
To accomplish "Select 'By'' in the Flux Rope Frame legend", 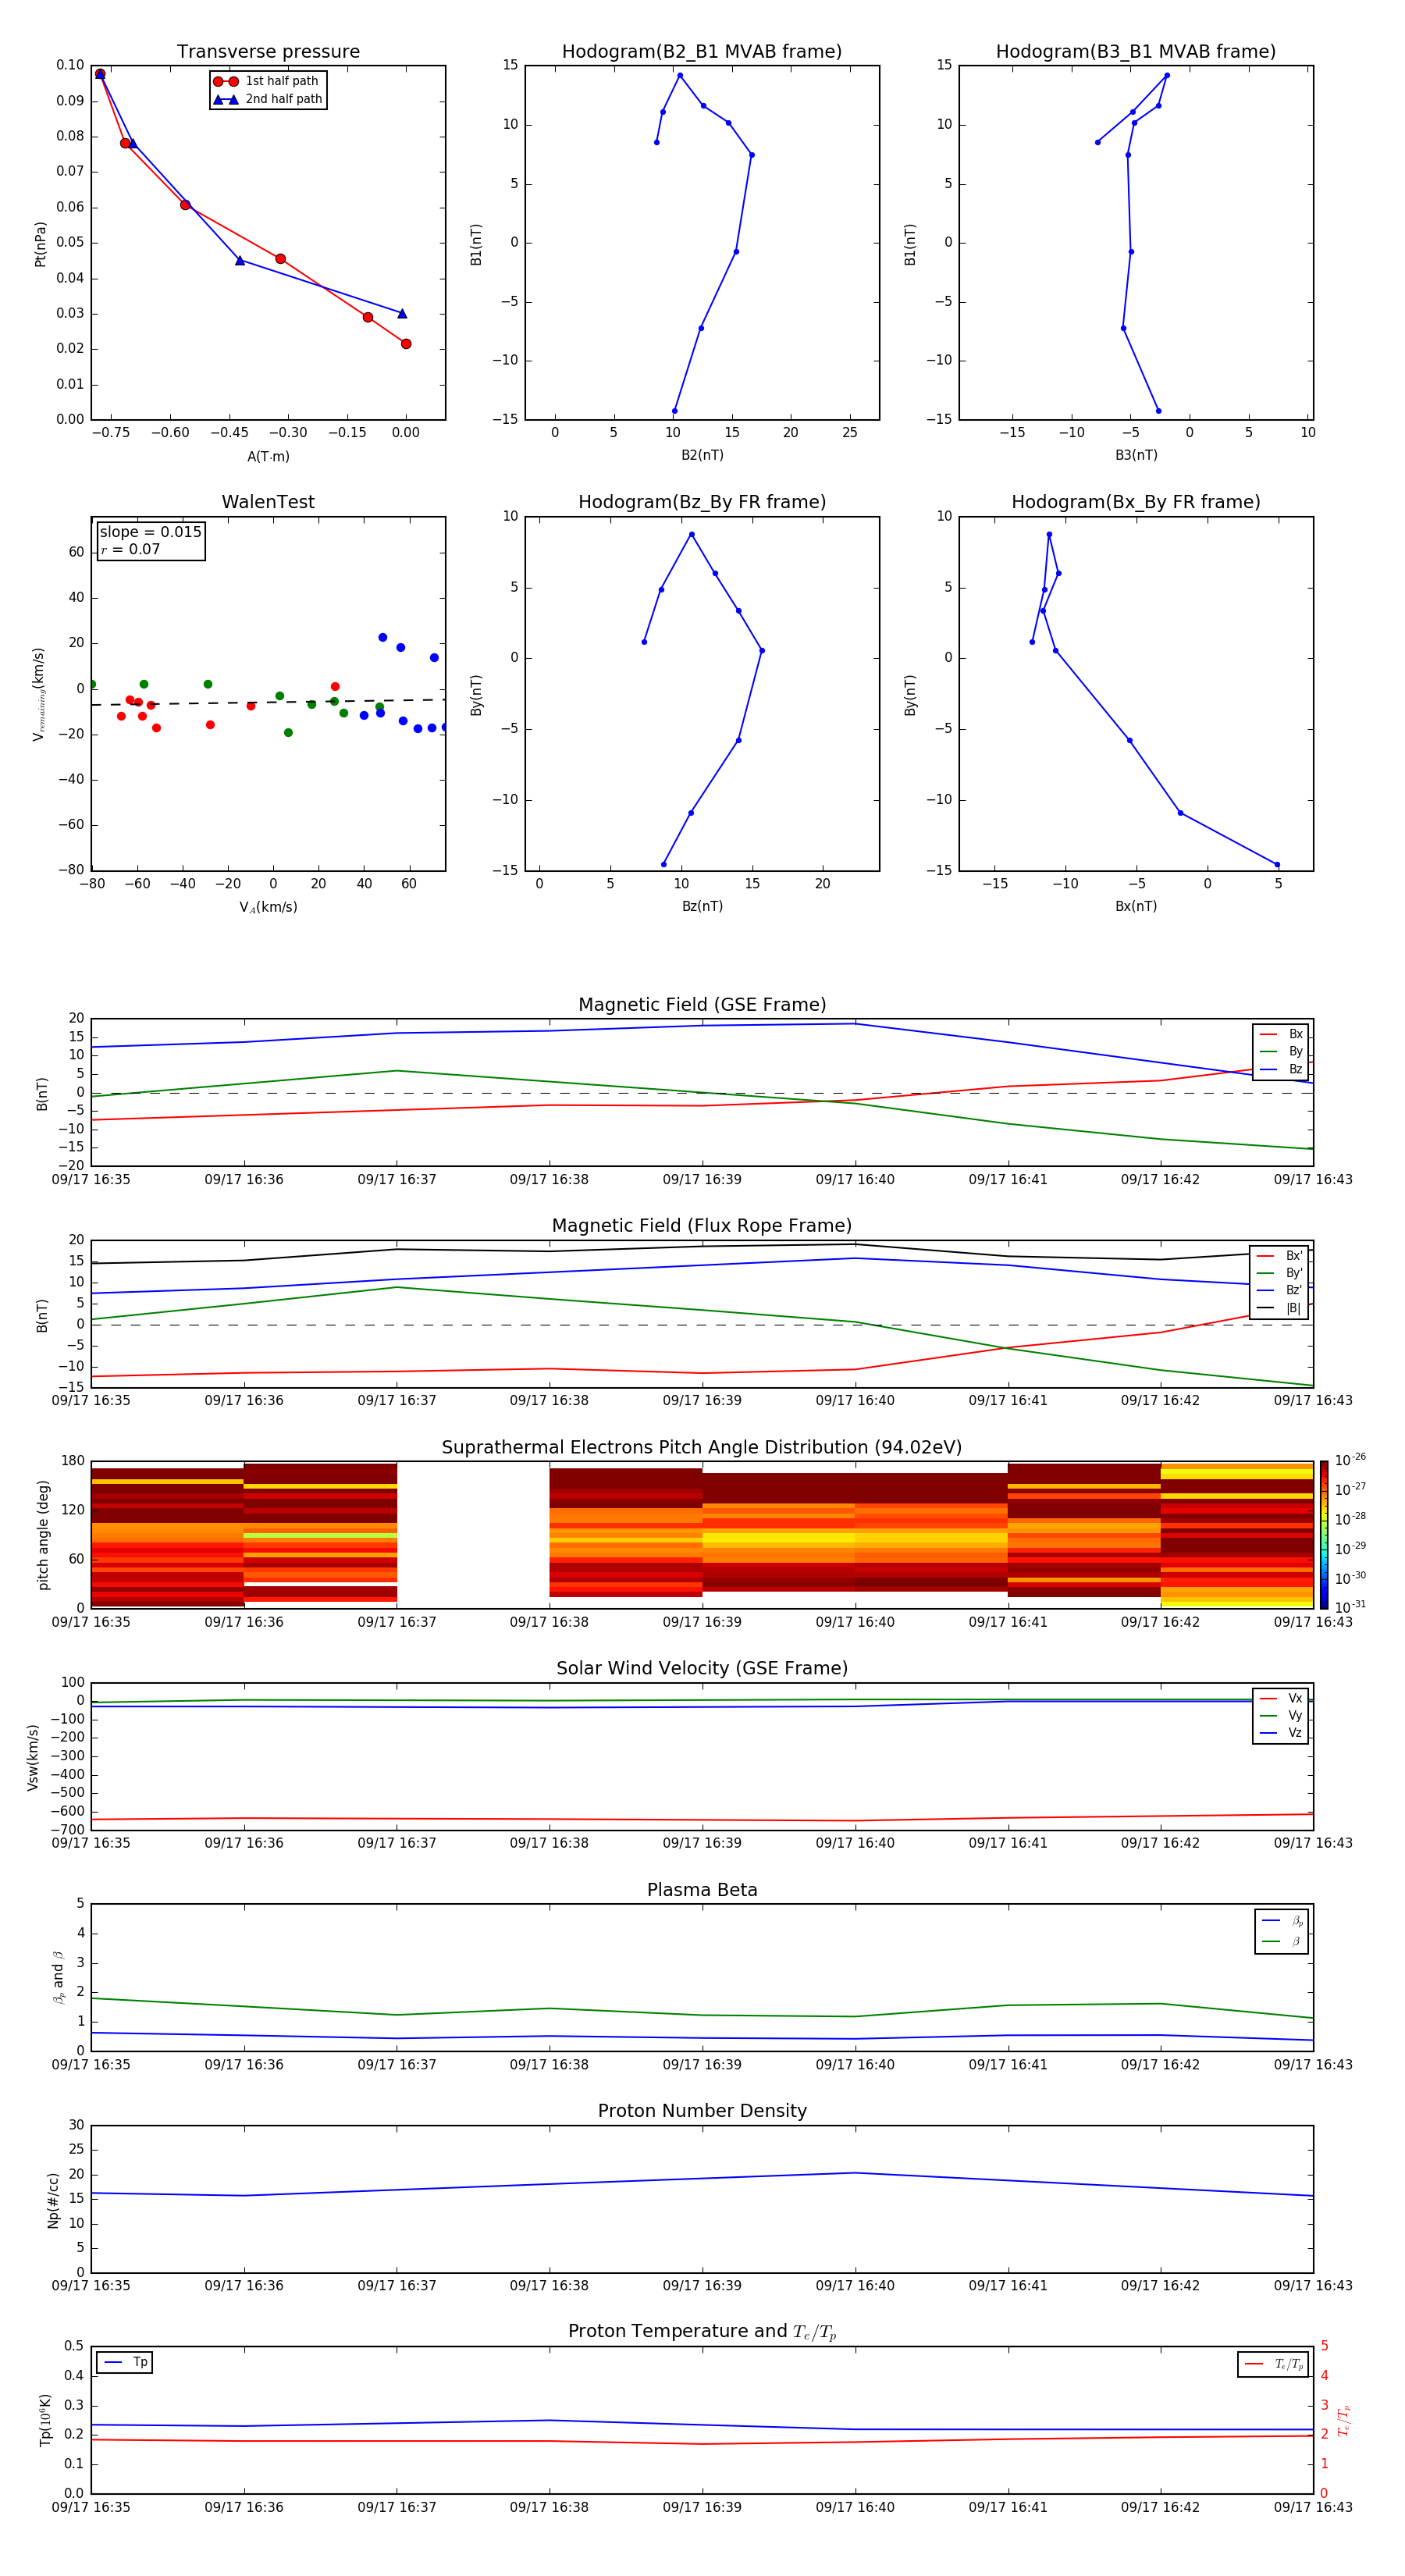I will pos(1280,1273).
